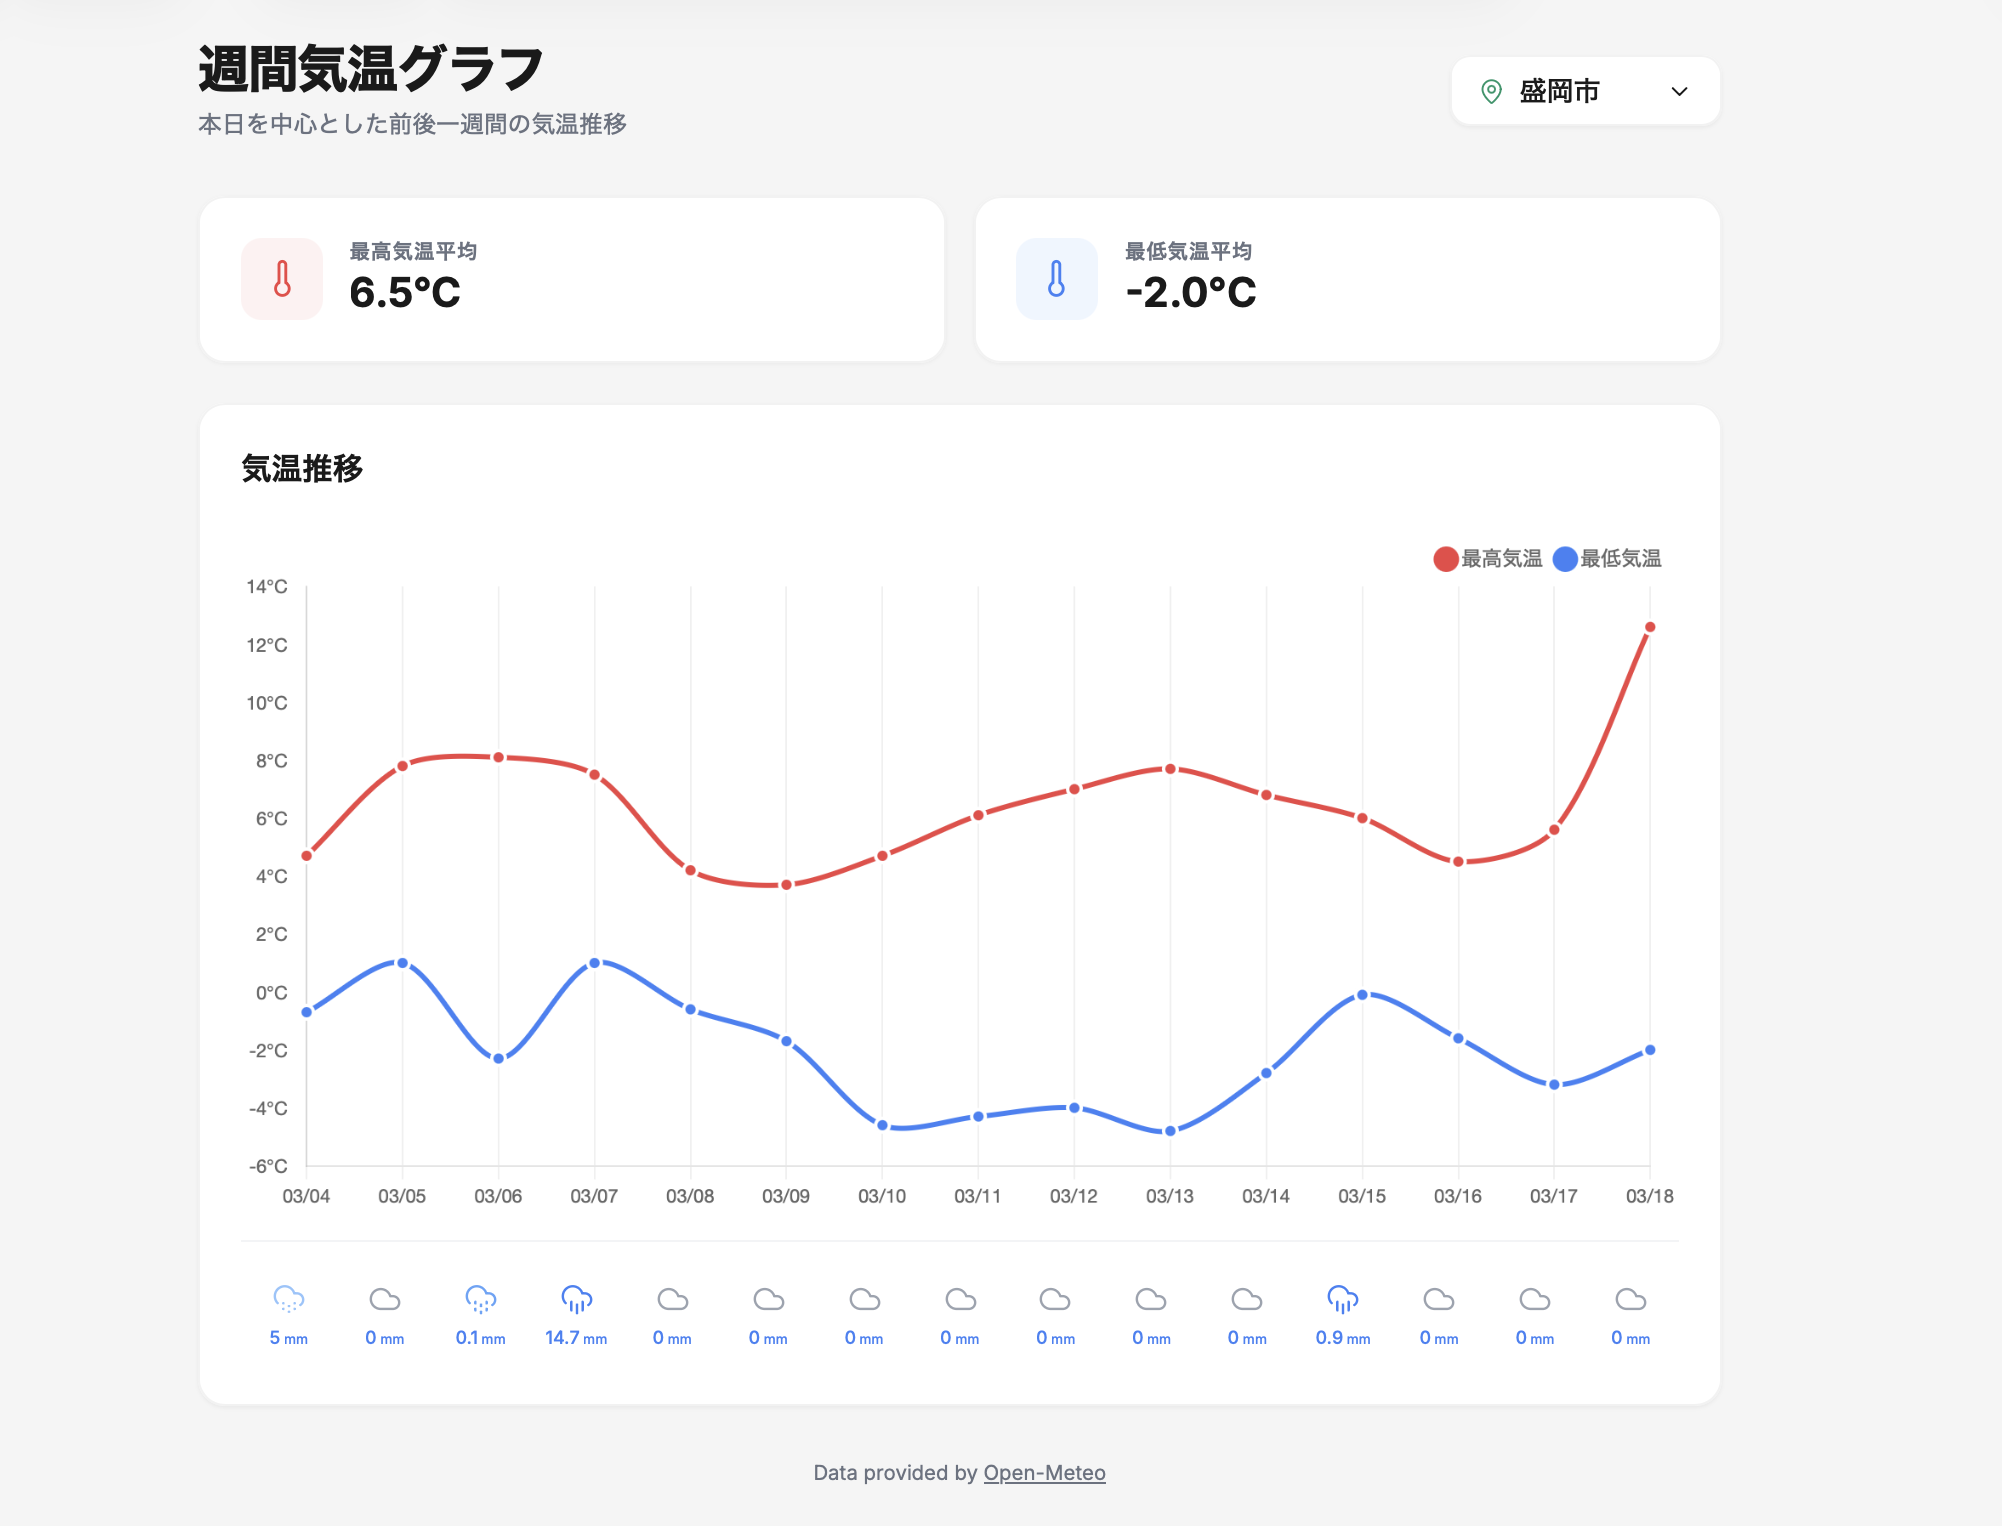Click the snow cloud icon above 0.1 mm

pos(480,1299)
